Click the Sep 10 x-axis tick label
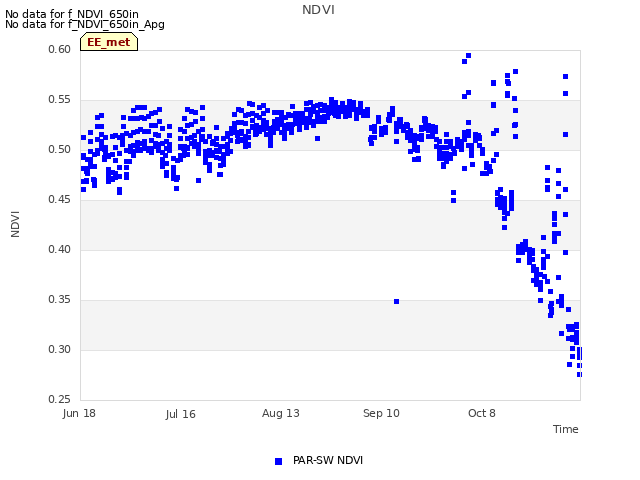 tap(381, 413)
